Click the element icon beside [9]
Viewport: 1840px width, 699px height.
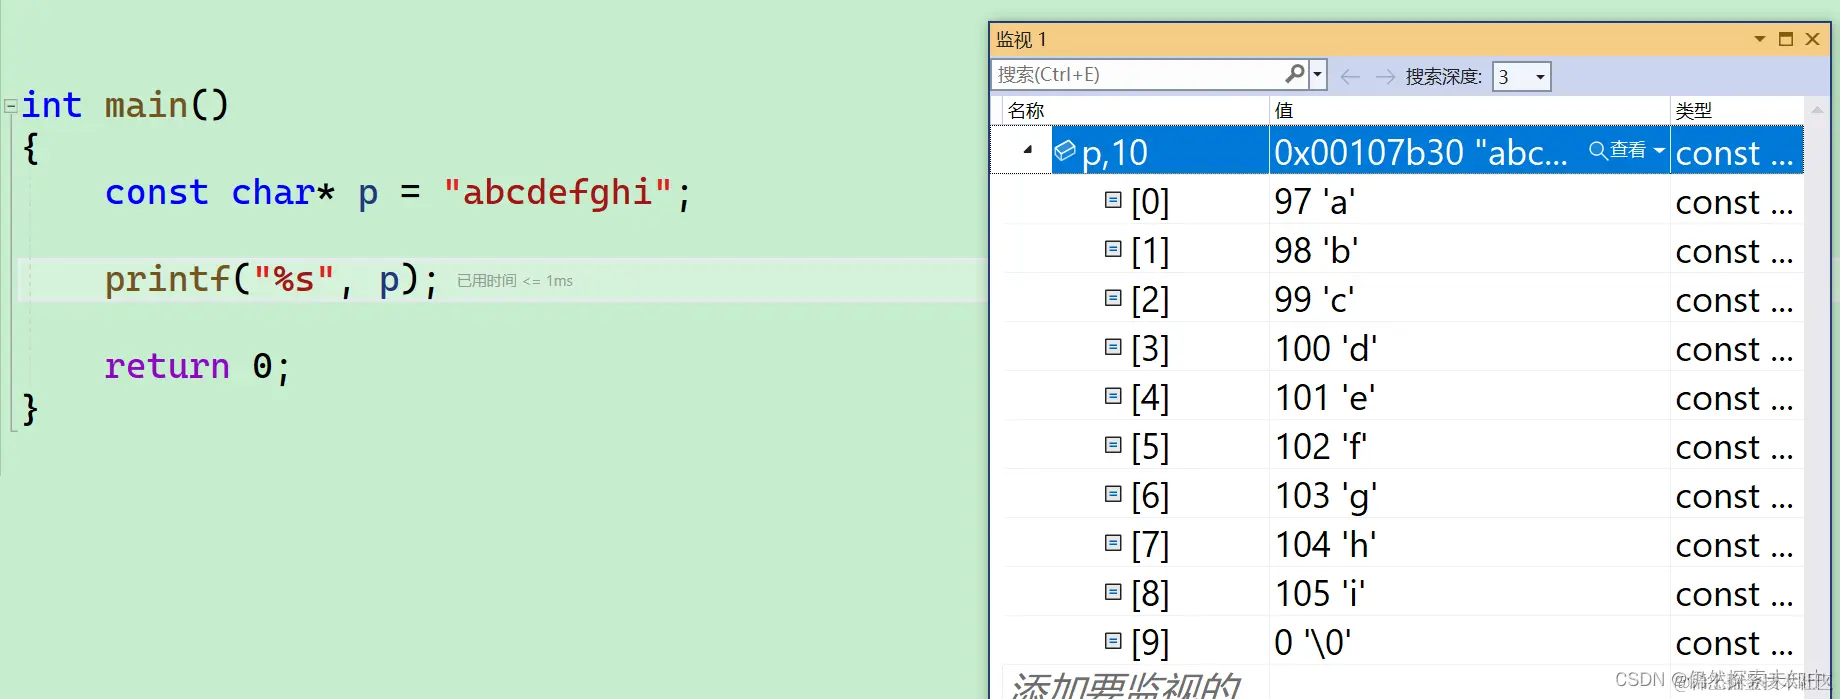tap(1113, 641)
